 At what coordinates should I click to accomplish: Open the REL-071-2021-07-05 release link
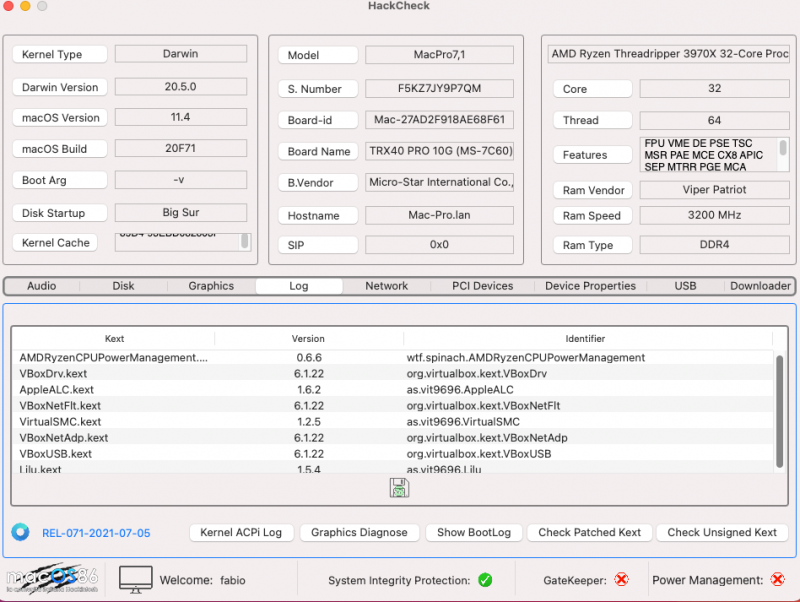(96, 533)
